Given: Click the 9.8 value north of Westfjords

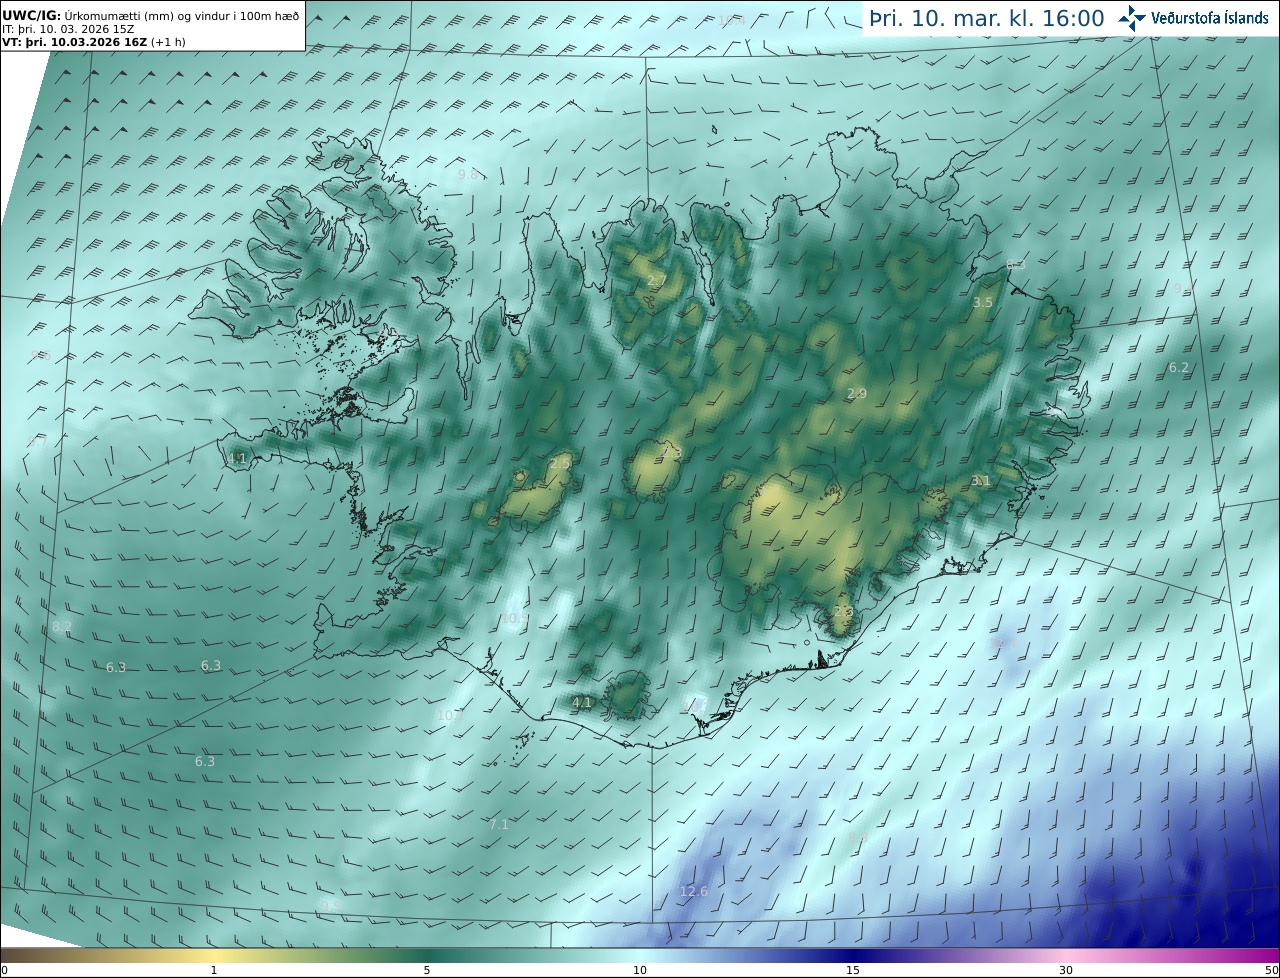Looking at the screenshot, I should pos(468,174).
